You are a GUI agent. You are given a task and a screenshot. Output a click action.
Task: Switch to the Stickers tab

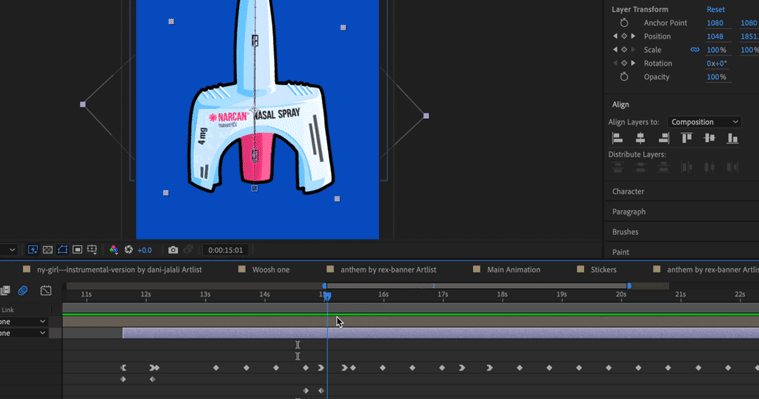tap(604, 270)
